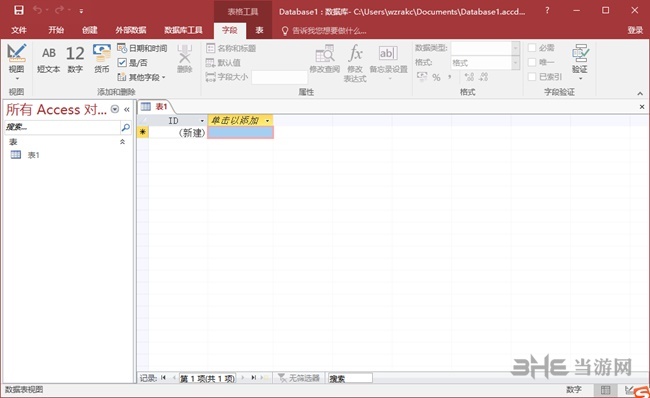The width and height of the screenshot is (650, 398).
Task: Switch to the 创建 ribbon tab
Action: (90, 30)
